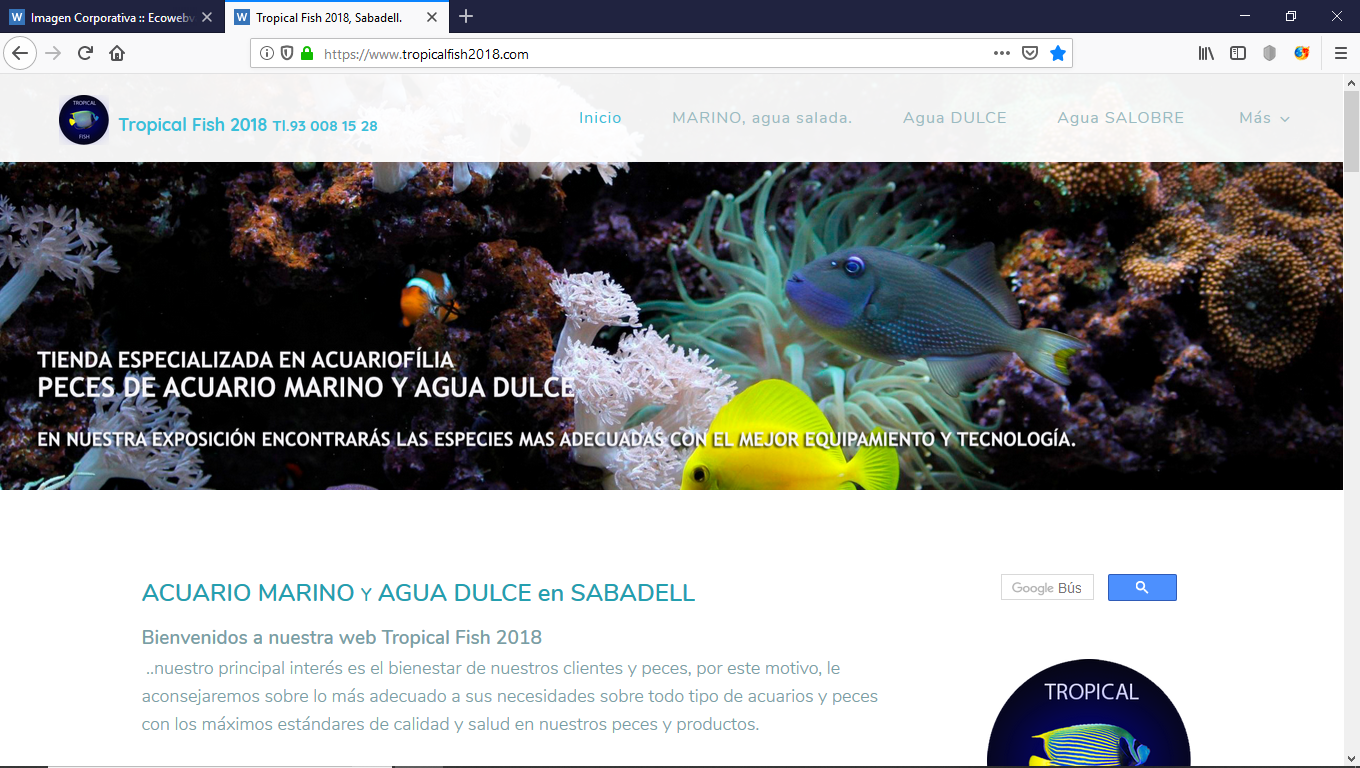Minimize the Firefox window
This screenshot has width=1360, height=768.
pos(1245,16)
